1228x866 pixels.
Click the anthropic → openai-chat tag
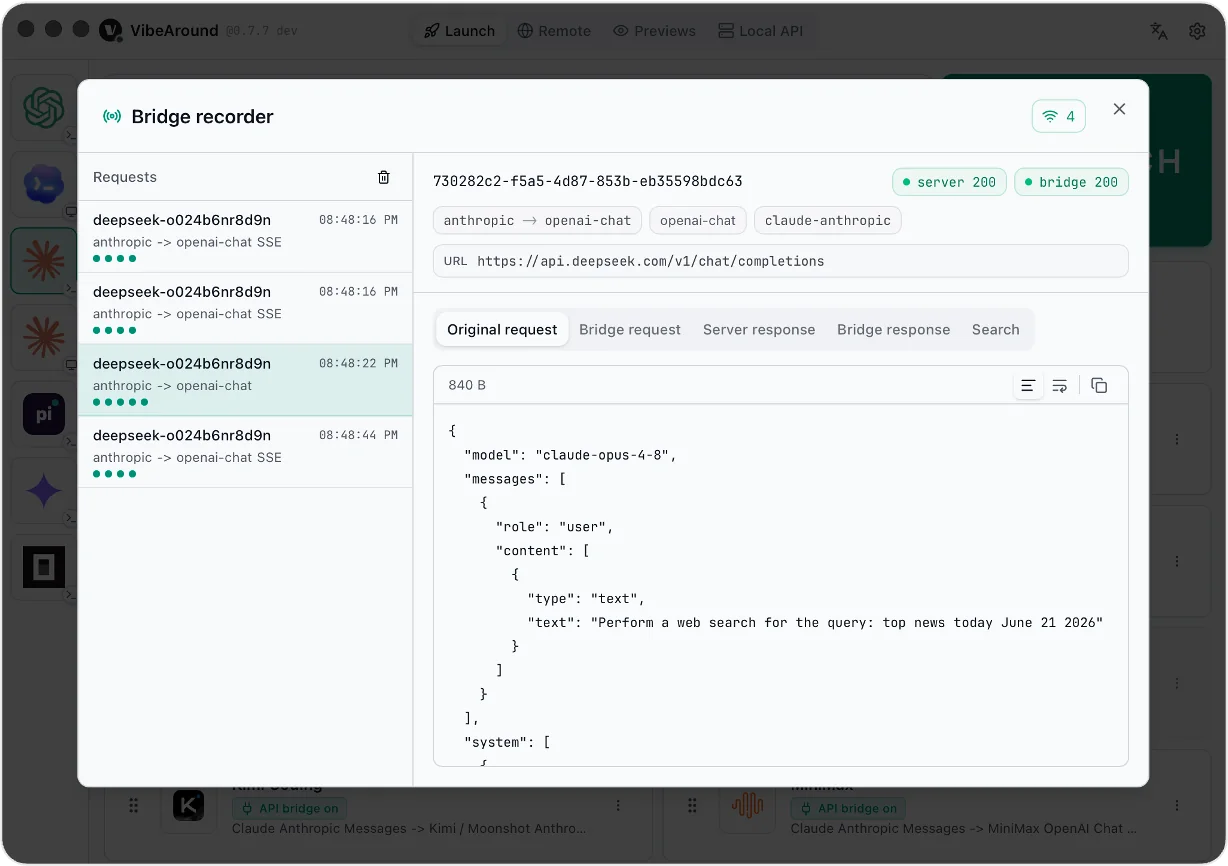[537, 221]
